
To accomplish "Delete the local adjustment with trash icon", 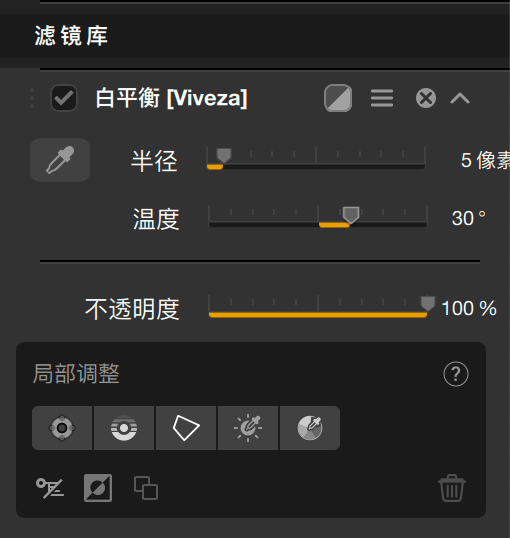I will tap(452, 488).
